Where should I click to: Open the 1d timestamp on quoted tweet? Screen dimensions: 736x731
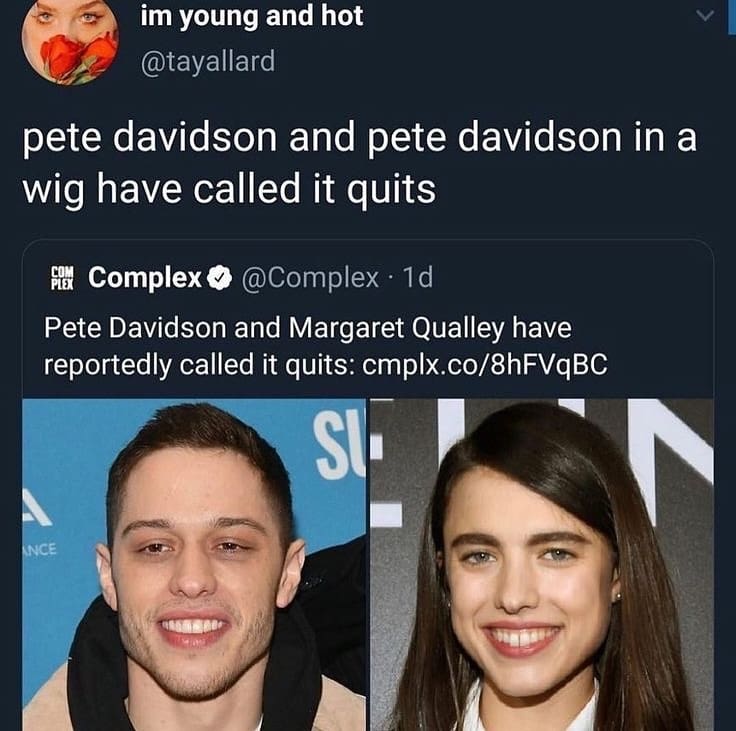pos(418,277)
